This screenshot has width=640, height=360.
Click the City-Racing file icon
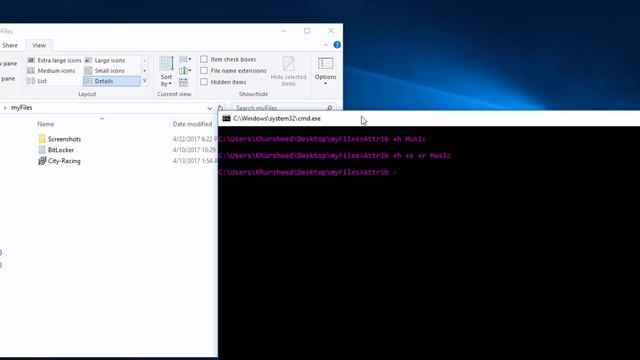click(x=42, y=161)
